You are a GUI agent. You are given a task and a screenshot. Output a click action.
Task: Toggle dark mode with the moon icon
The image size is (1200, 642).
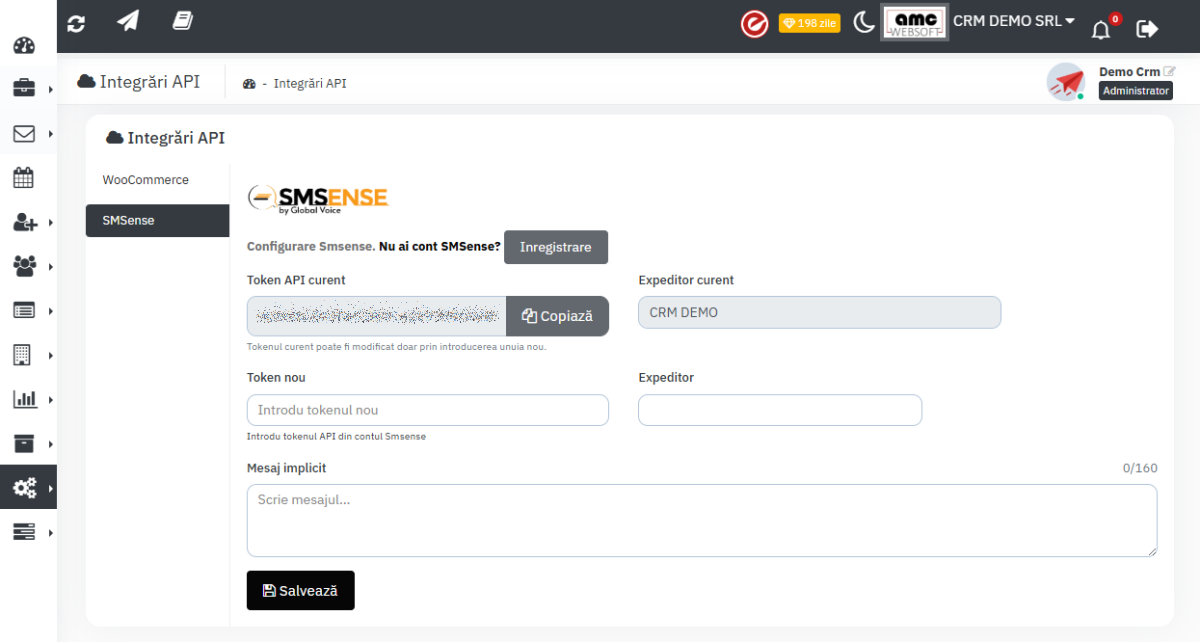[x=864, y=23]
